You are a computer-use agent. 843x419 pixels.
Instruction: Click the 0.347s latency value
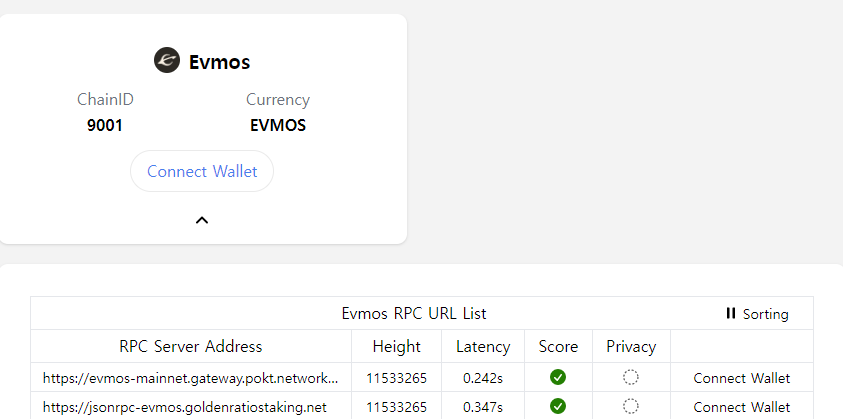(x=483, y=407)
